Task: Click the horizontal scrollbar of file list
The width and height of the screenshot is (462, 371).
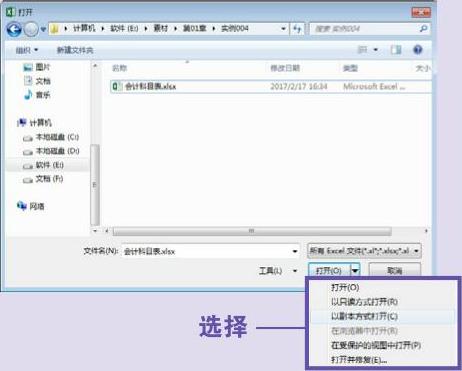Action: tap(252, 231)
